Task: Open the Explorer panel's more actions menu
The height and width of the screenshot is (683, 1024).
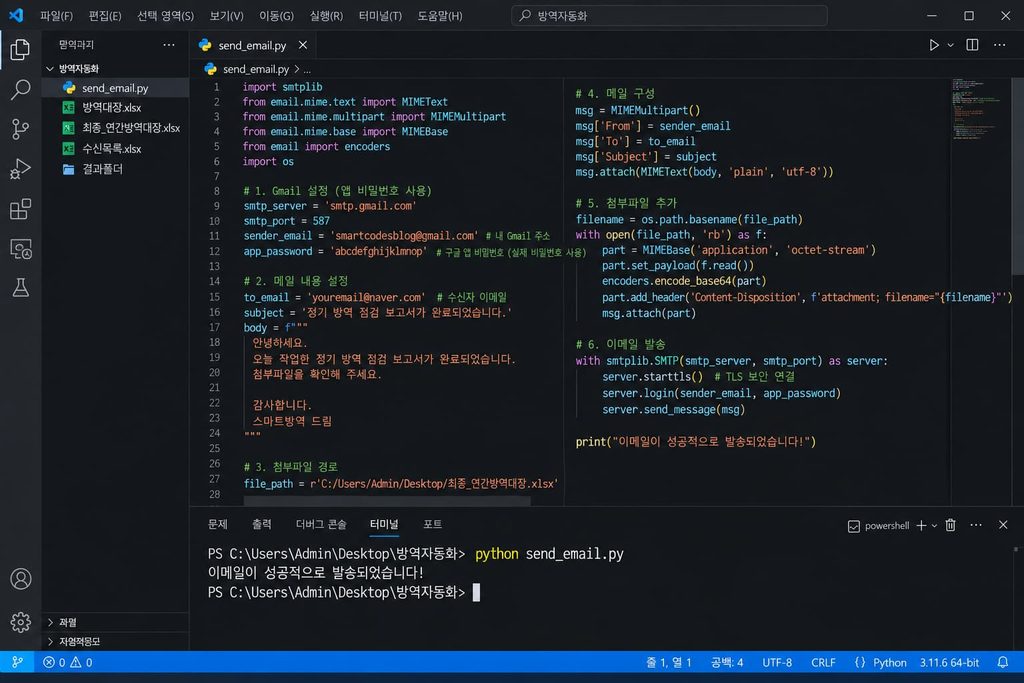Action: [x=169, y=45]
